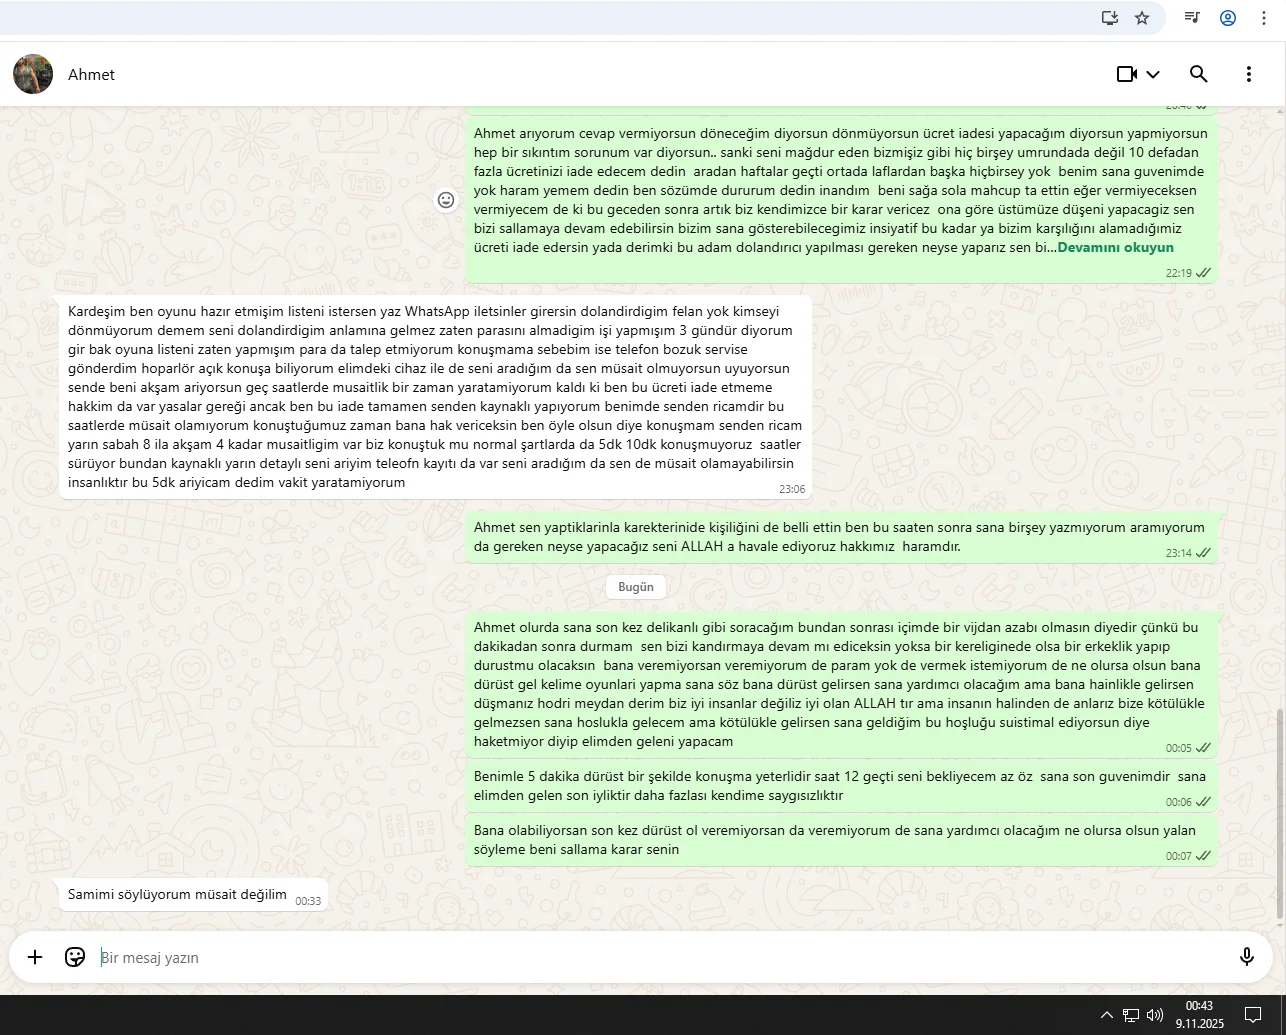This screenshot has width=1286, height=1035.
Task: Open the emoji and sticker picker
Action: click(x=75, y=957)
